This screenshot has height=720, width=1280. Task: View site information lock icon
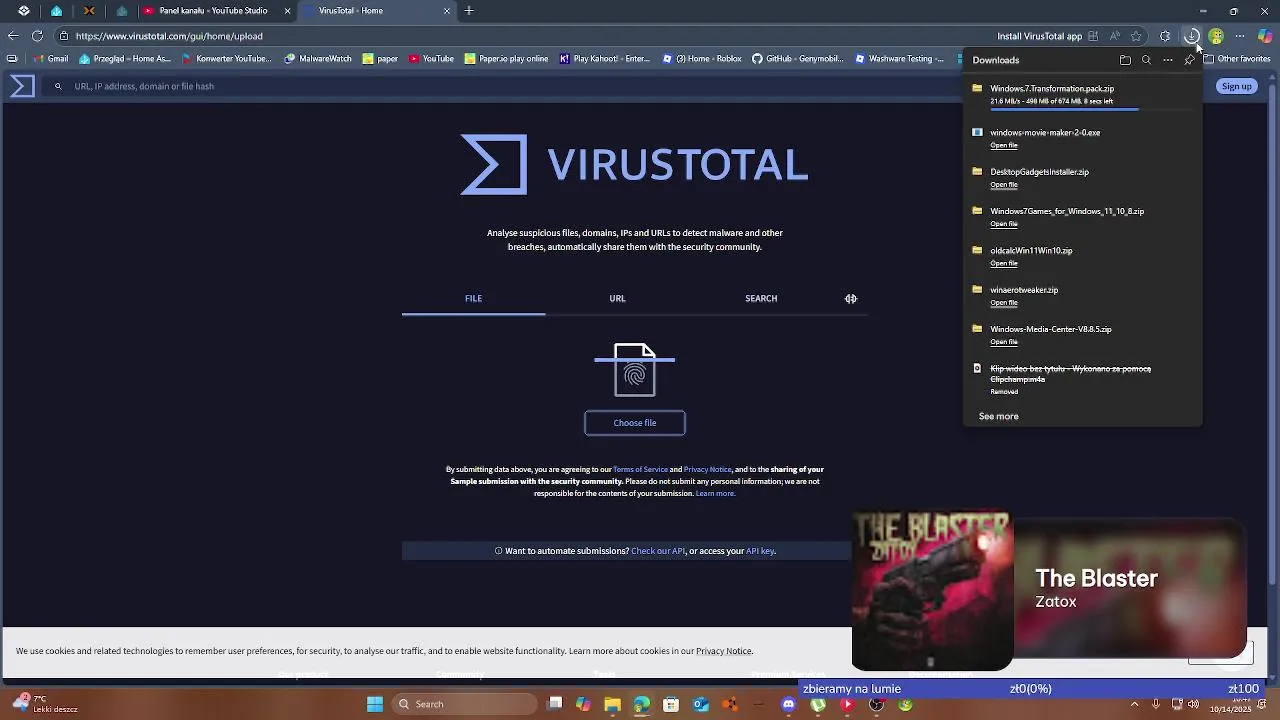(64, 36)
